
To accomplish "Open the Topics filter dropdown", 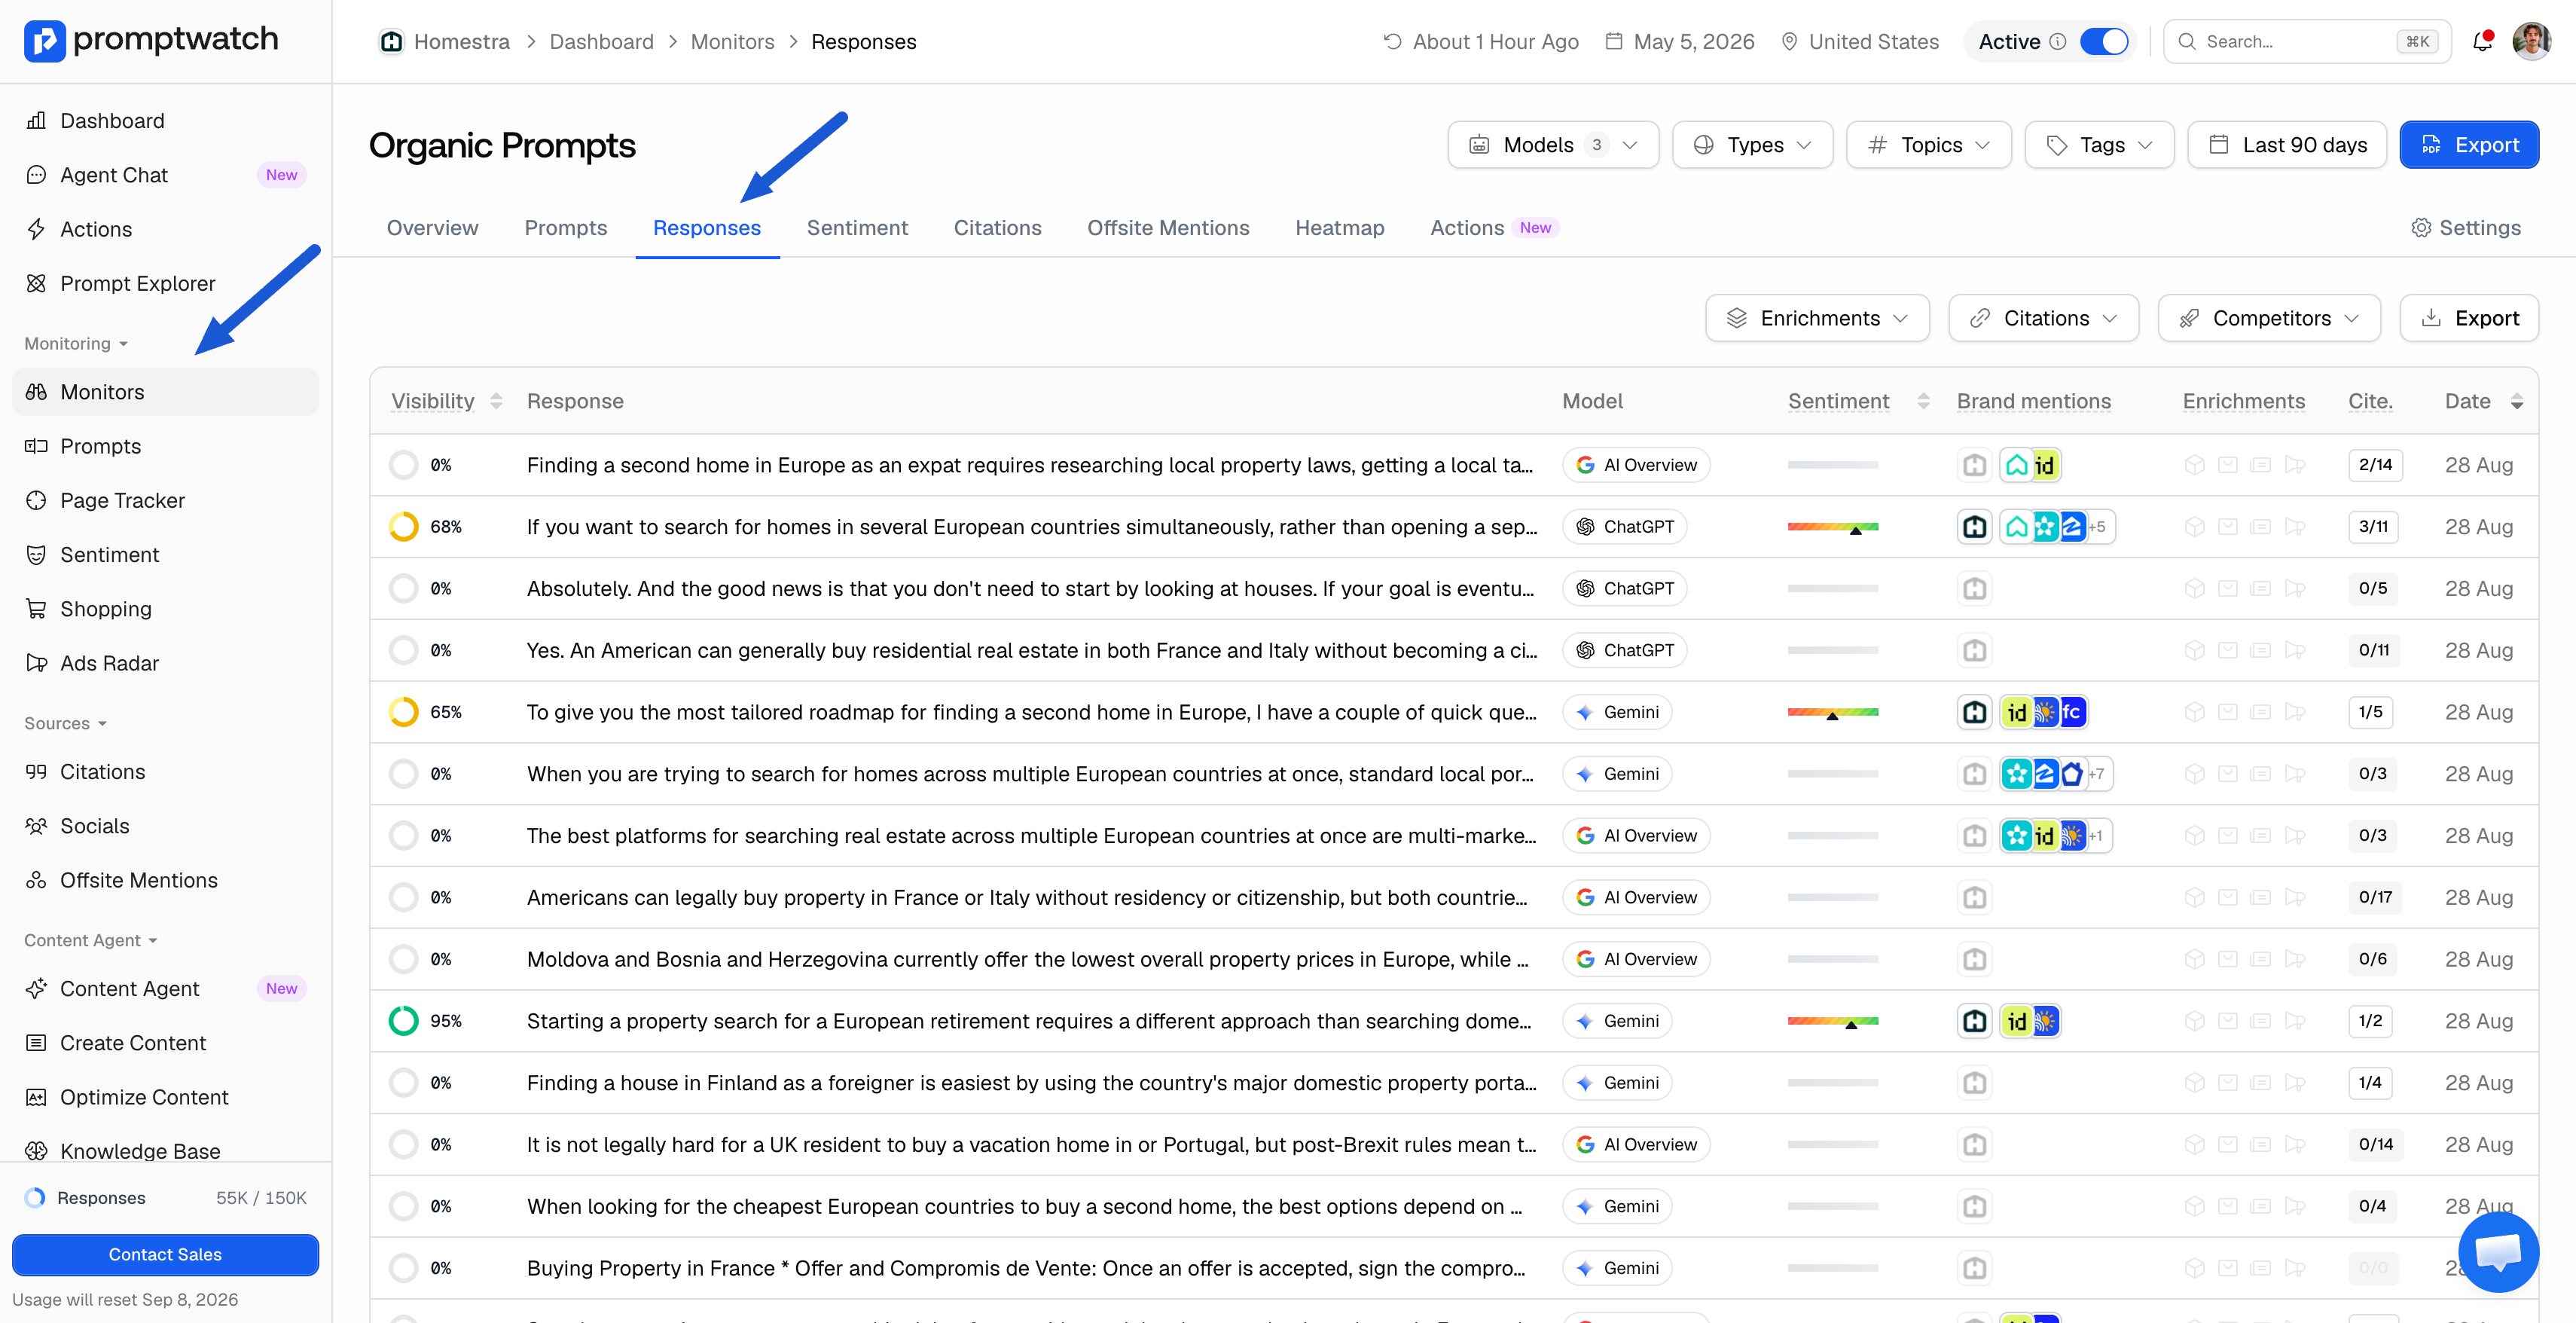I will [x=1928, y=145].
